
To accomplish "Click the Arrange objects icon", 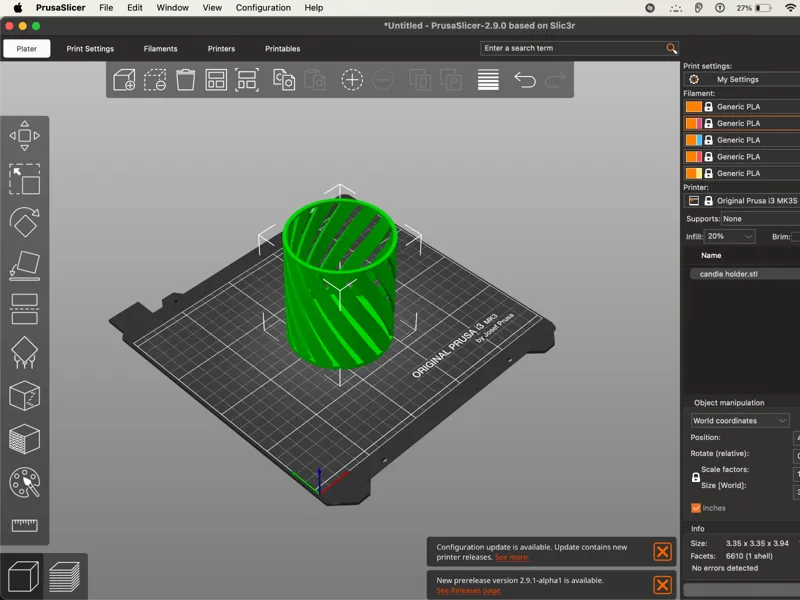I will pos(216,80).
